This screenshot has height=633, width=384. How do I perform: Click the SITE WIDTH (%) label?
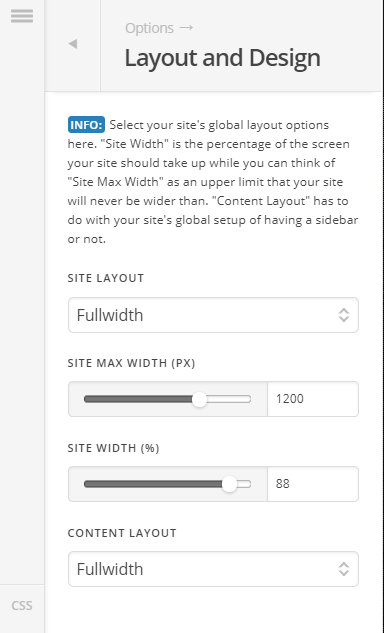(113, 448)
